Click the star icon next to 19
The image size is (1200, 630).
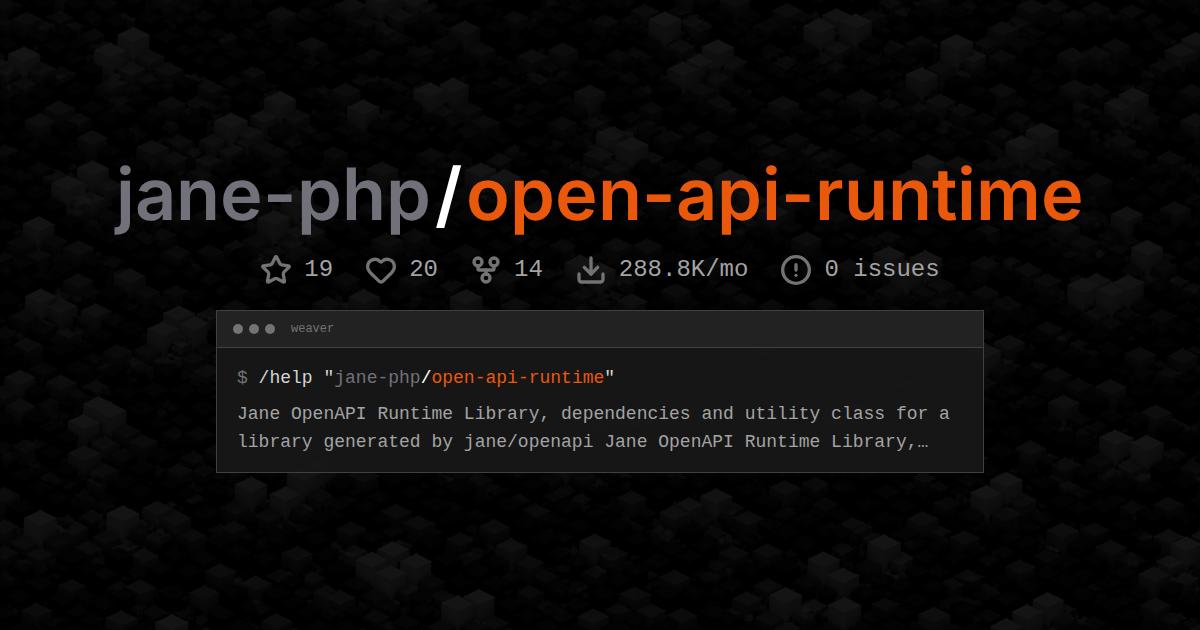click(x=276, y=270)
